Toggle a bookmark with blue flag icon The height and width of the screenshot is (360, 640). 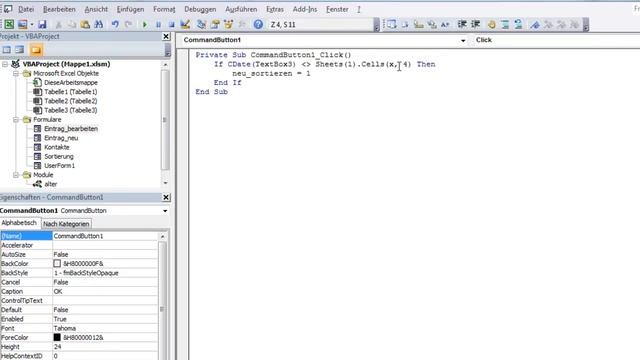click(x=535, y=24)
